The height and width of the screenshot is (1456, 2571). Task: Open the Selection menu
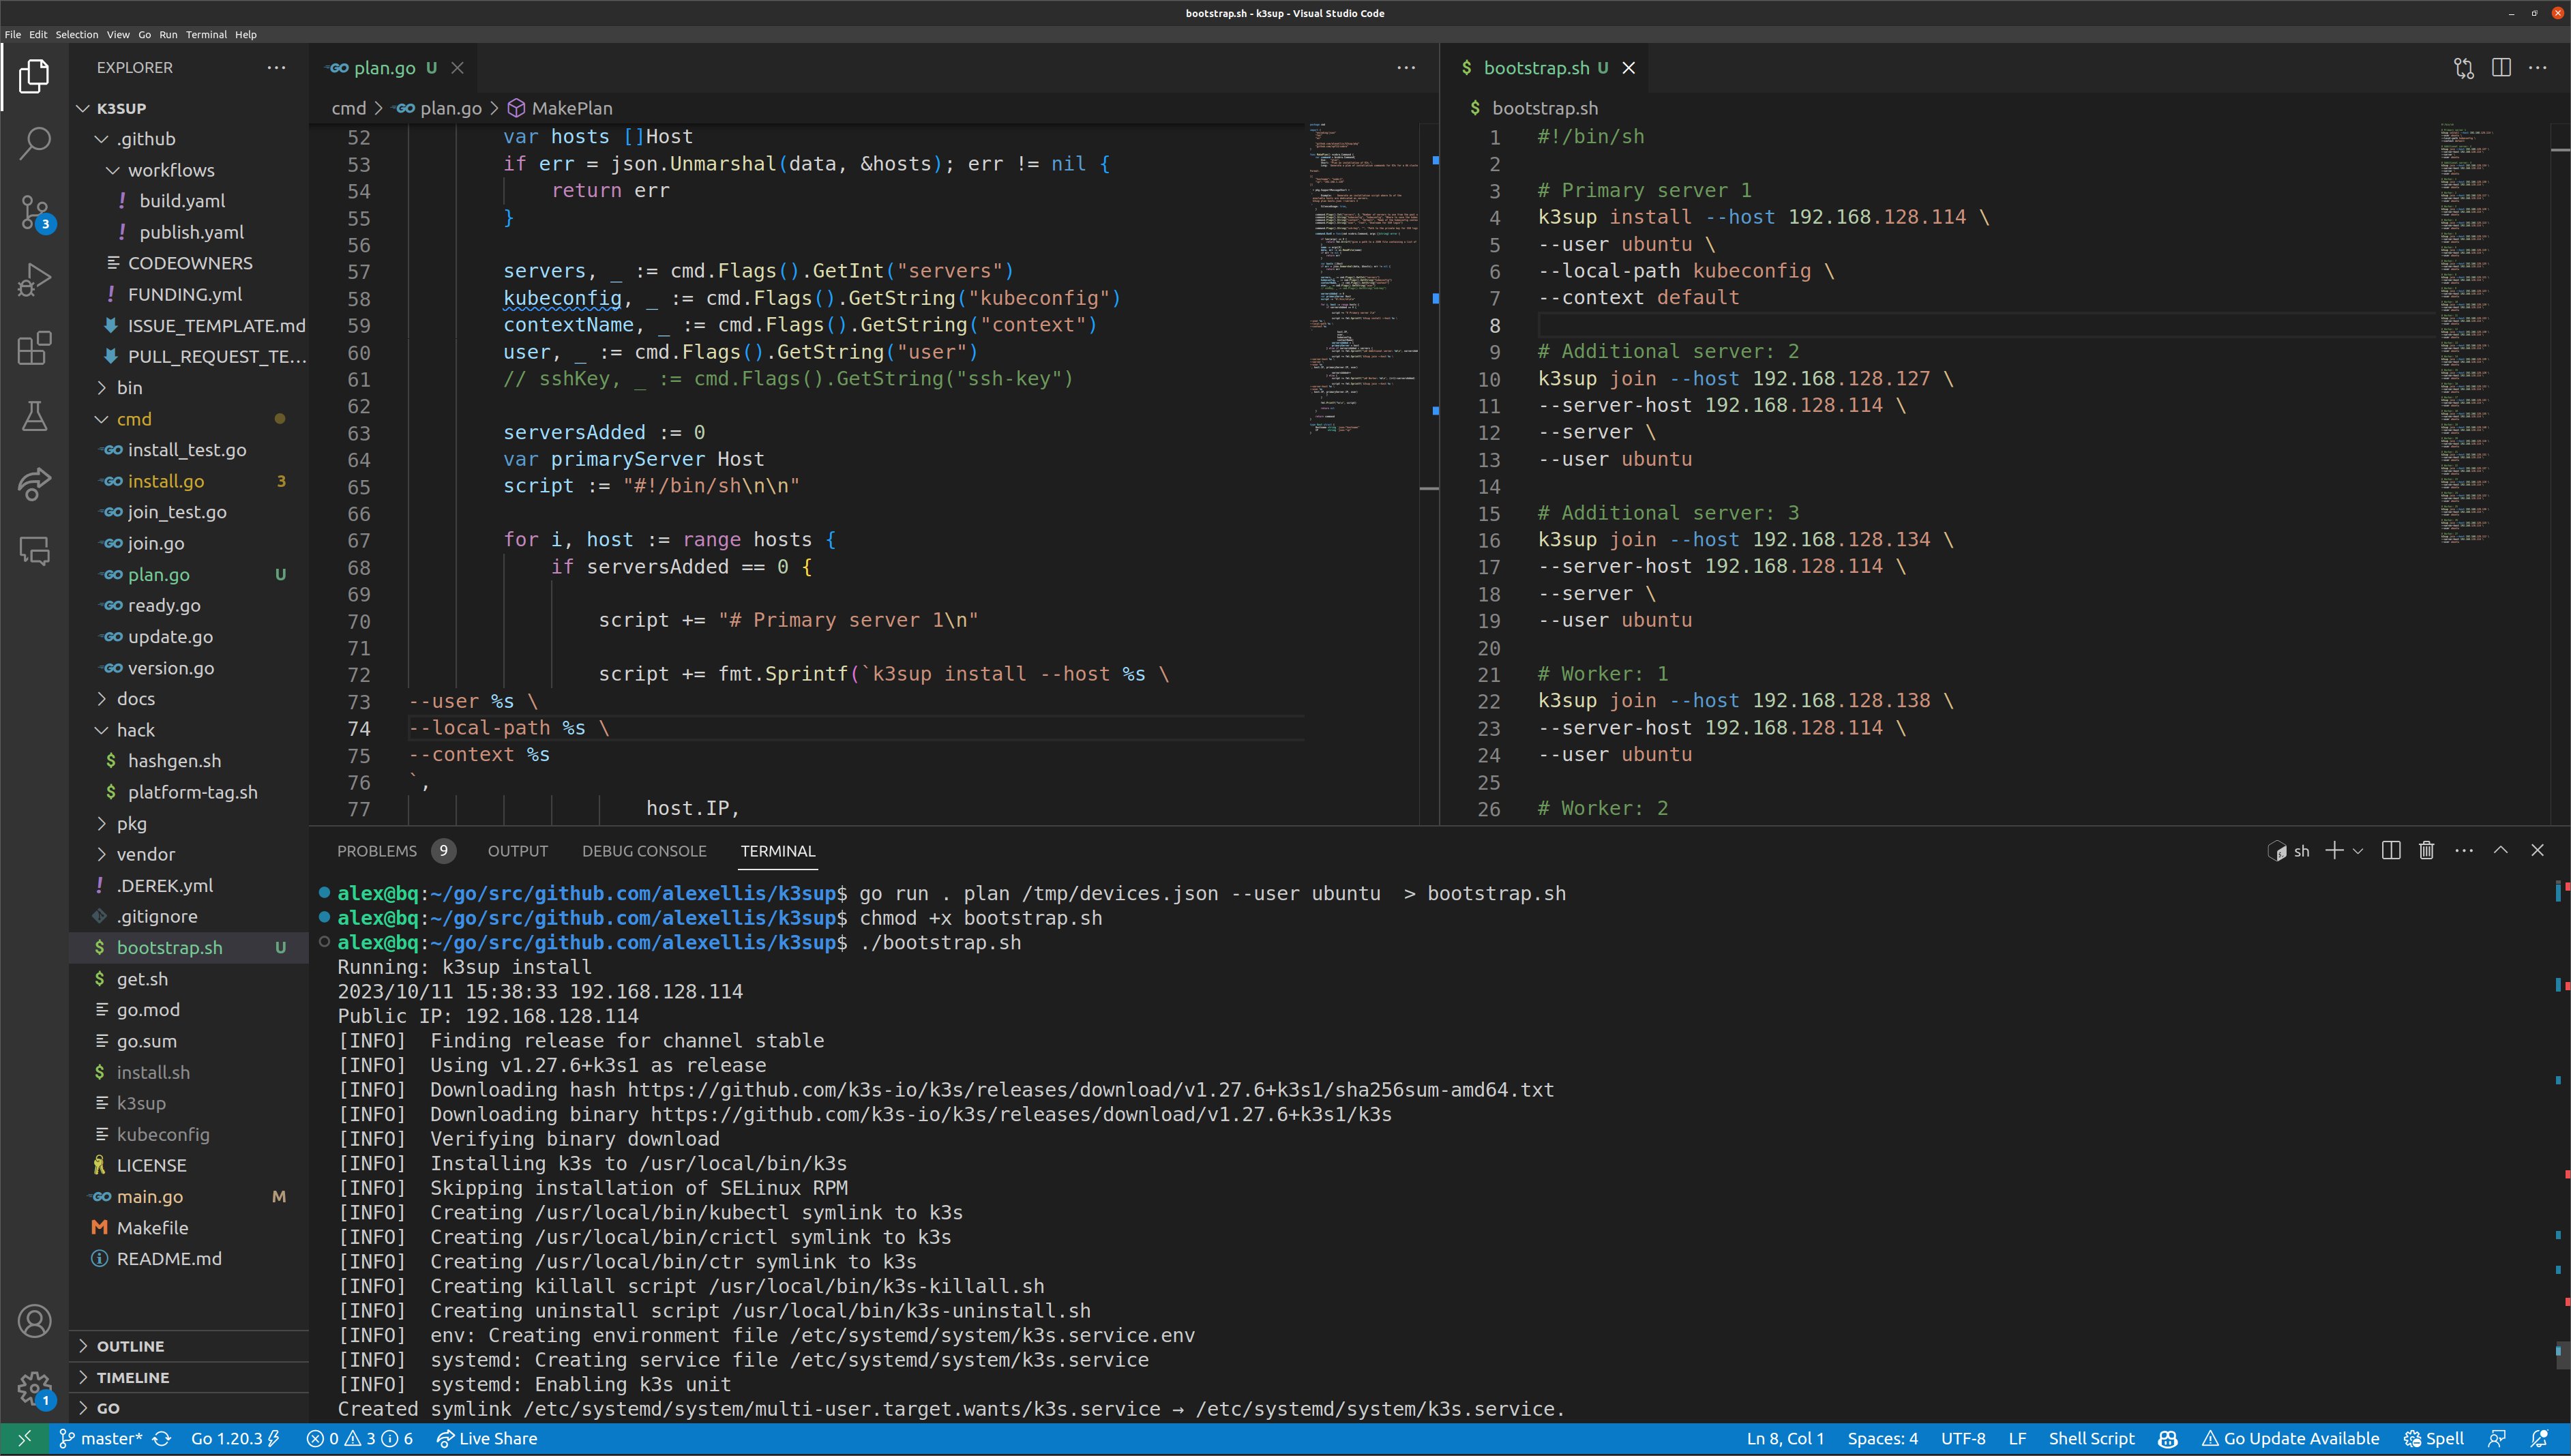coord(77,34)
